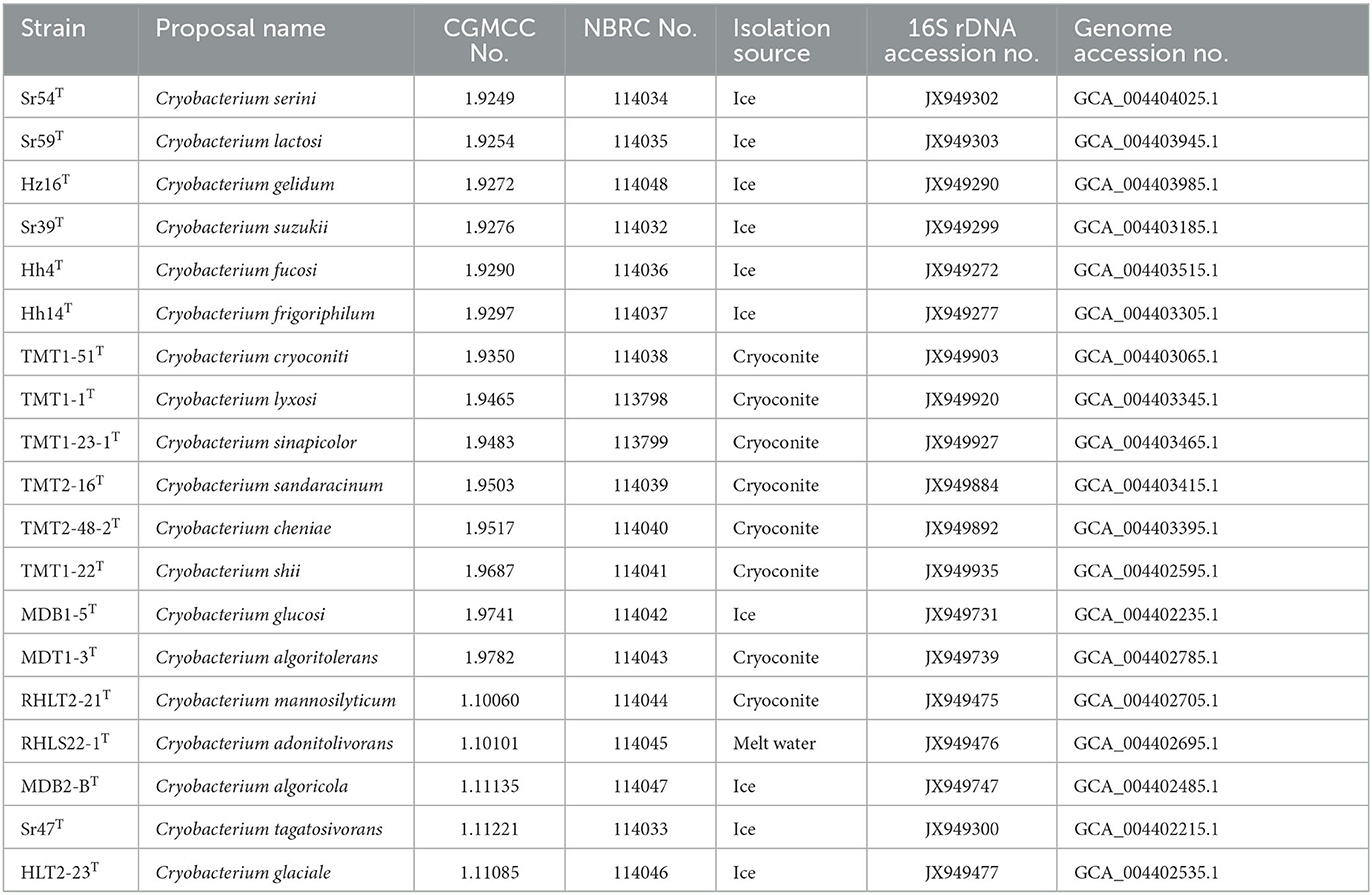Click NBRC number 114043
The image size is (1372, 895).
(x=640, y=657)
